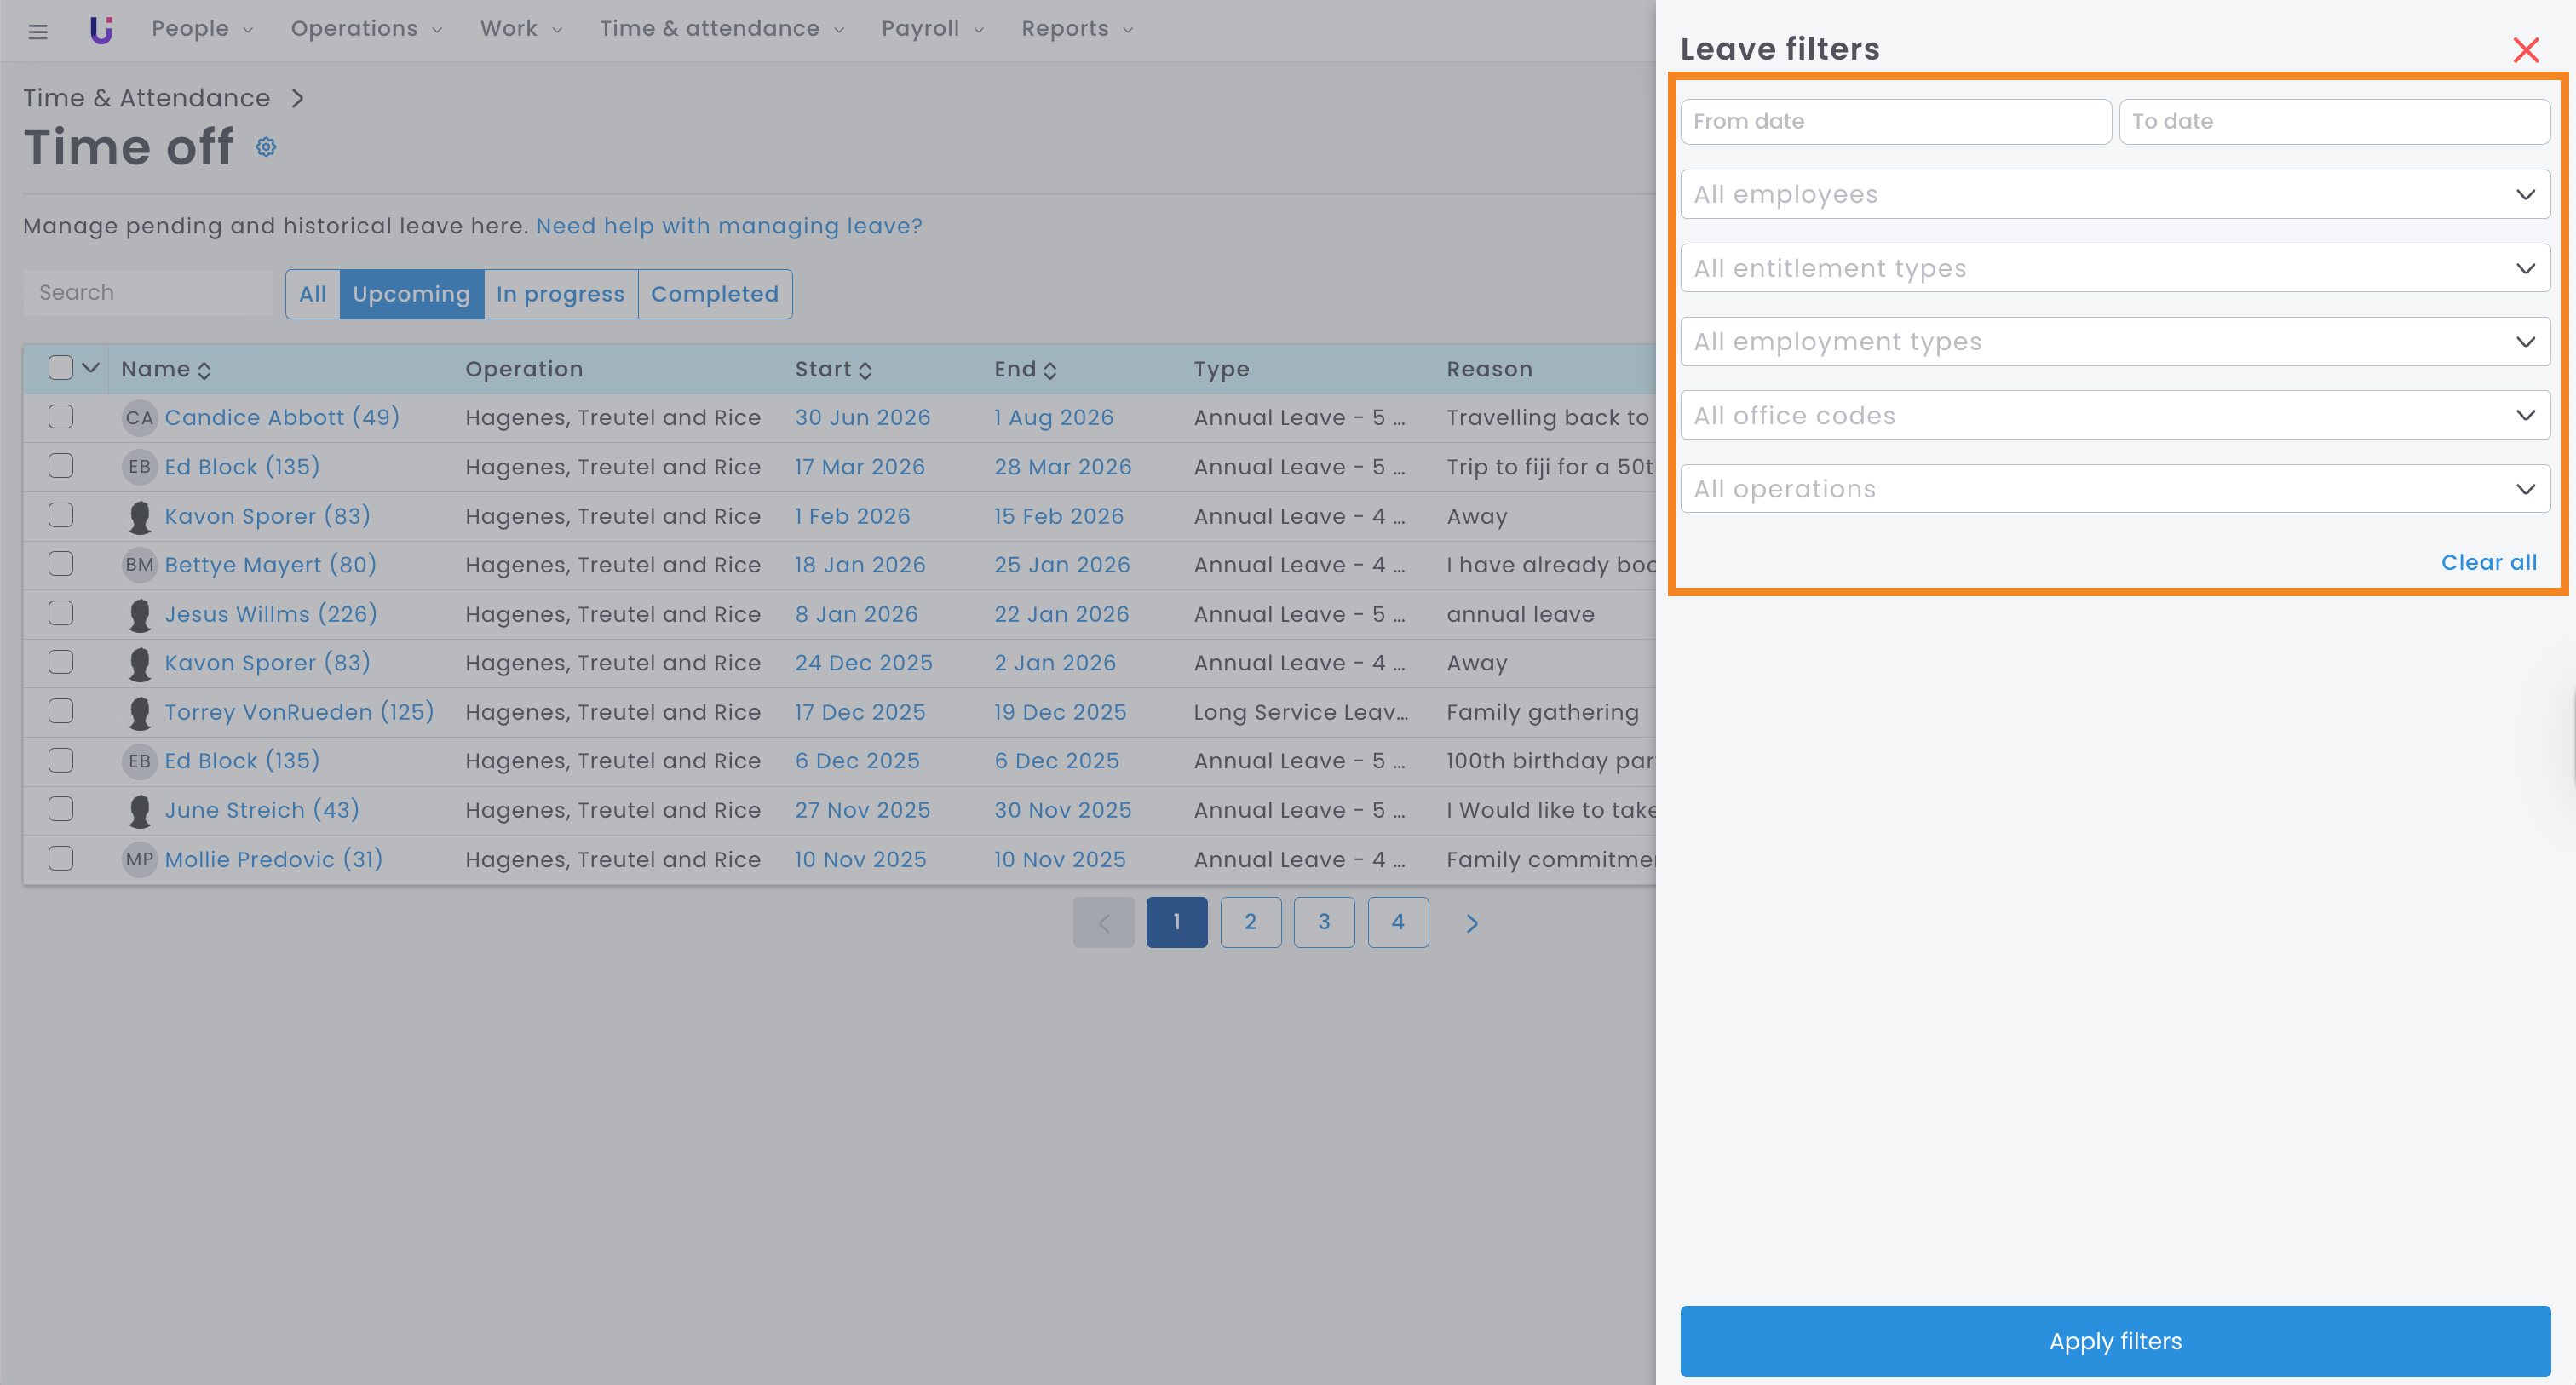Sort by Name column arrows
Screen dimensions: 2576x1385
(204, 370)
